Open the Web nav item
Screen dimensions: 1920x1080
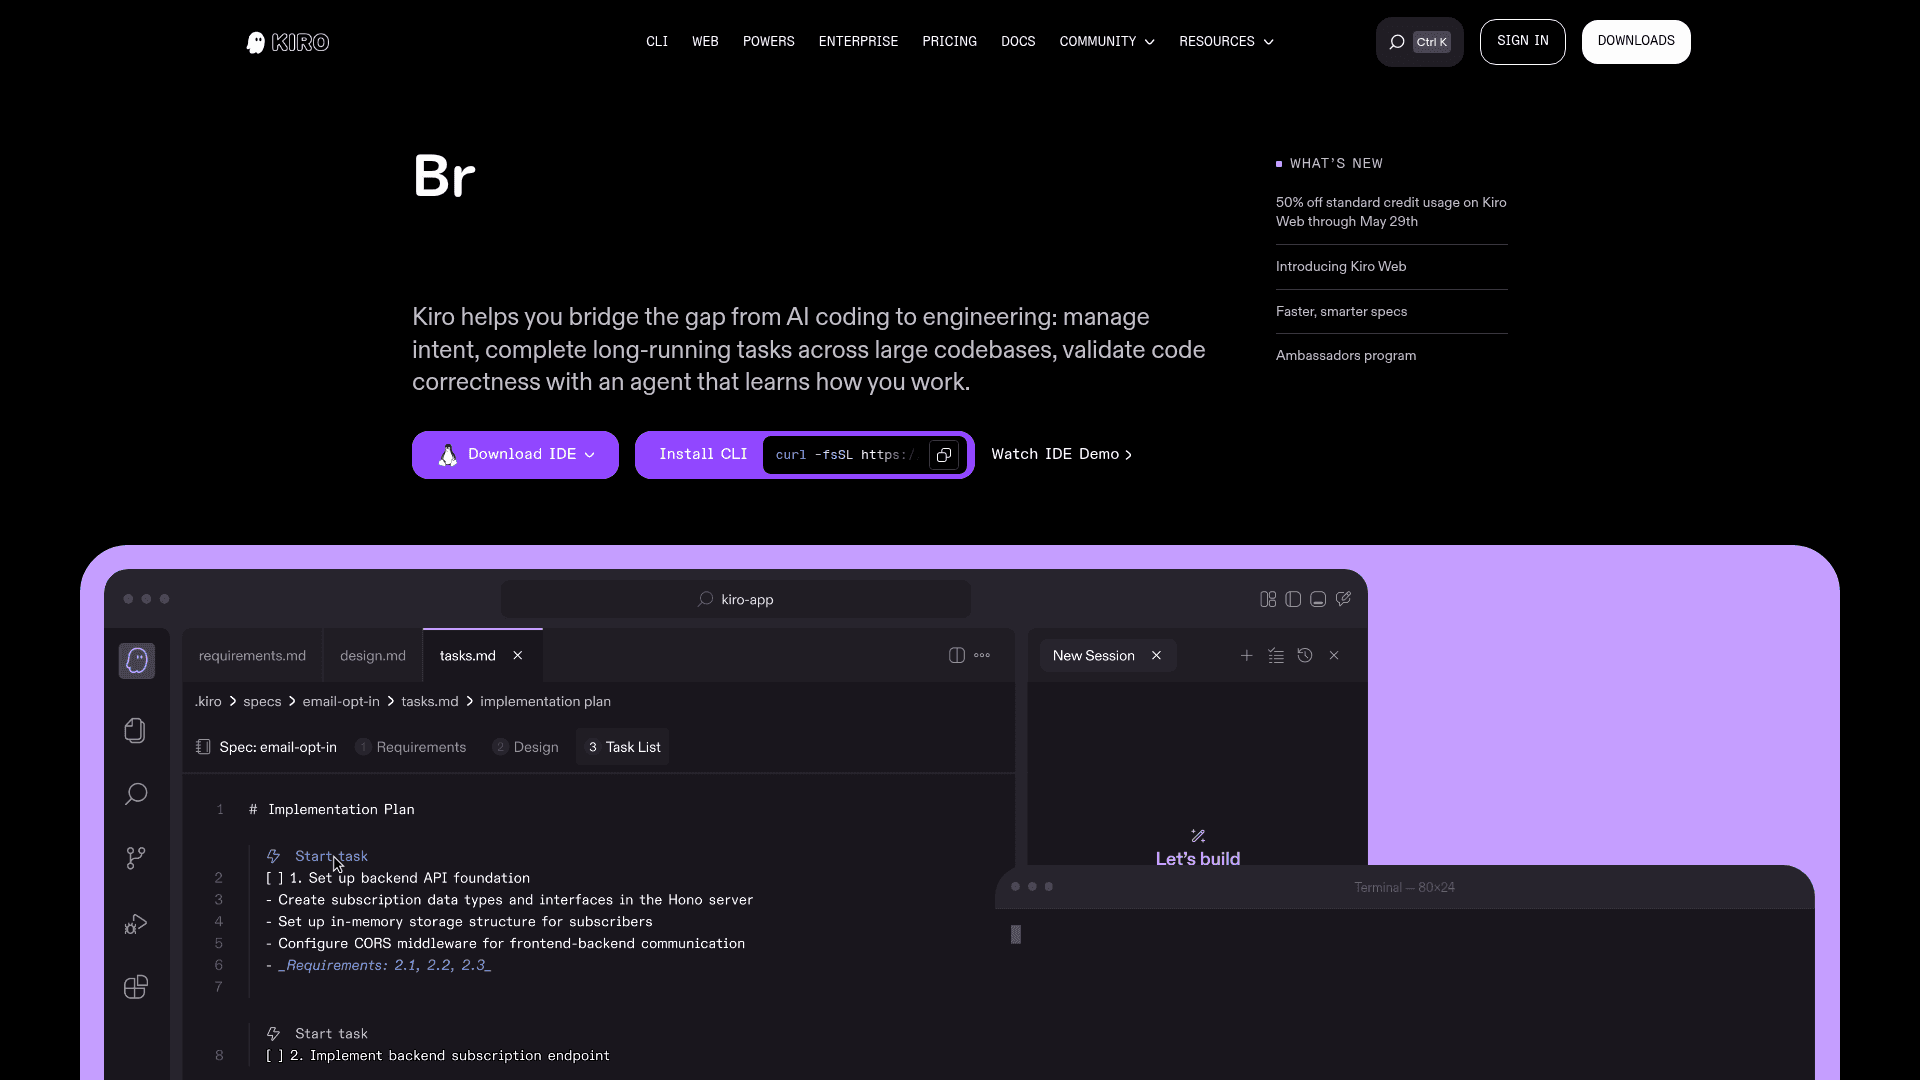(705, 42)
